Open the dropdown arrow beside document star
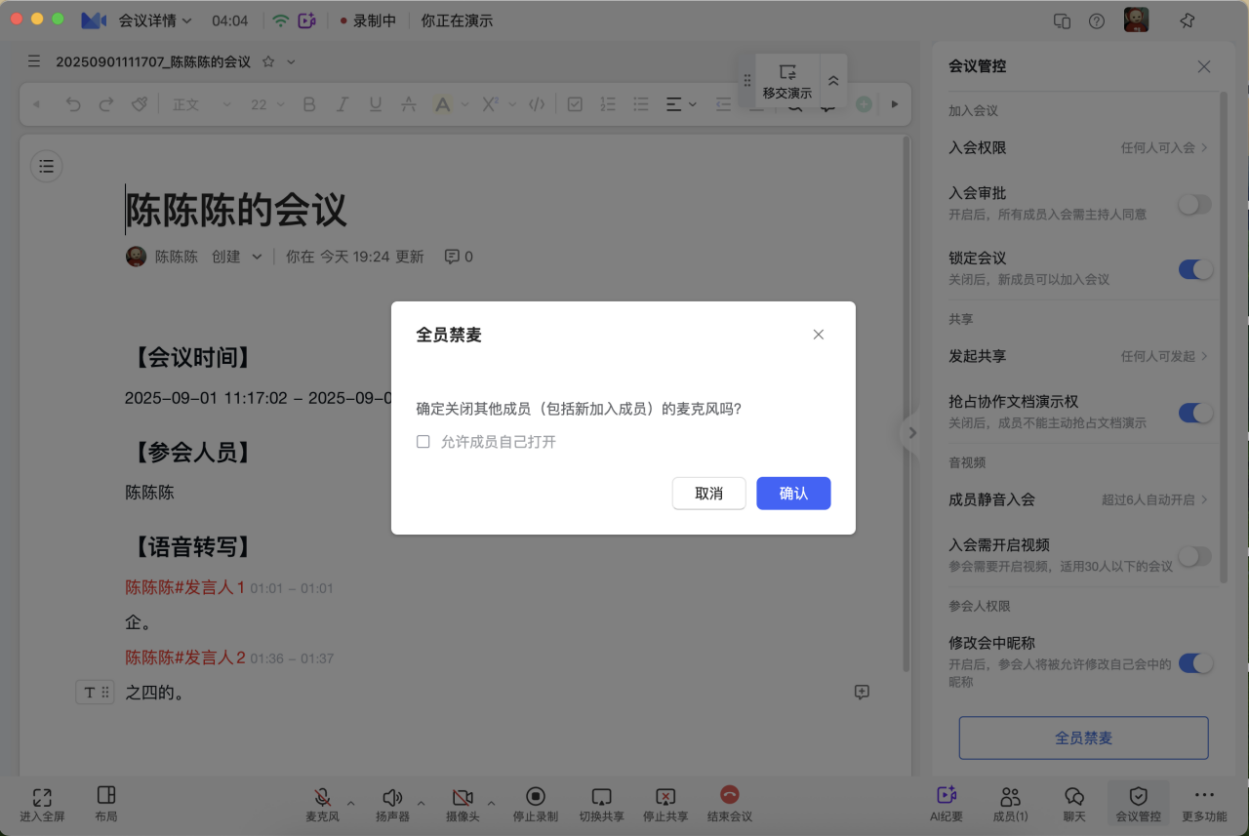The image size is (1249, 836). [x=291, y=62]
